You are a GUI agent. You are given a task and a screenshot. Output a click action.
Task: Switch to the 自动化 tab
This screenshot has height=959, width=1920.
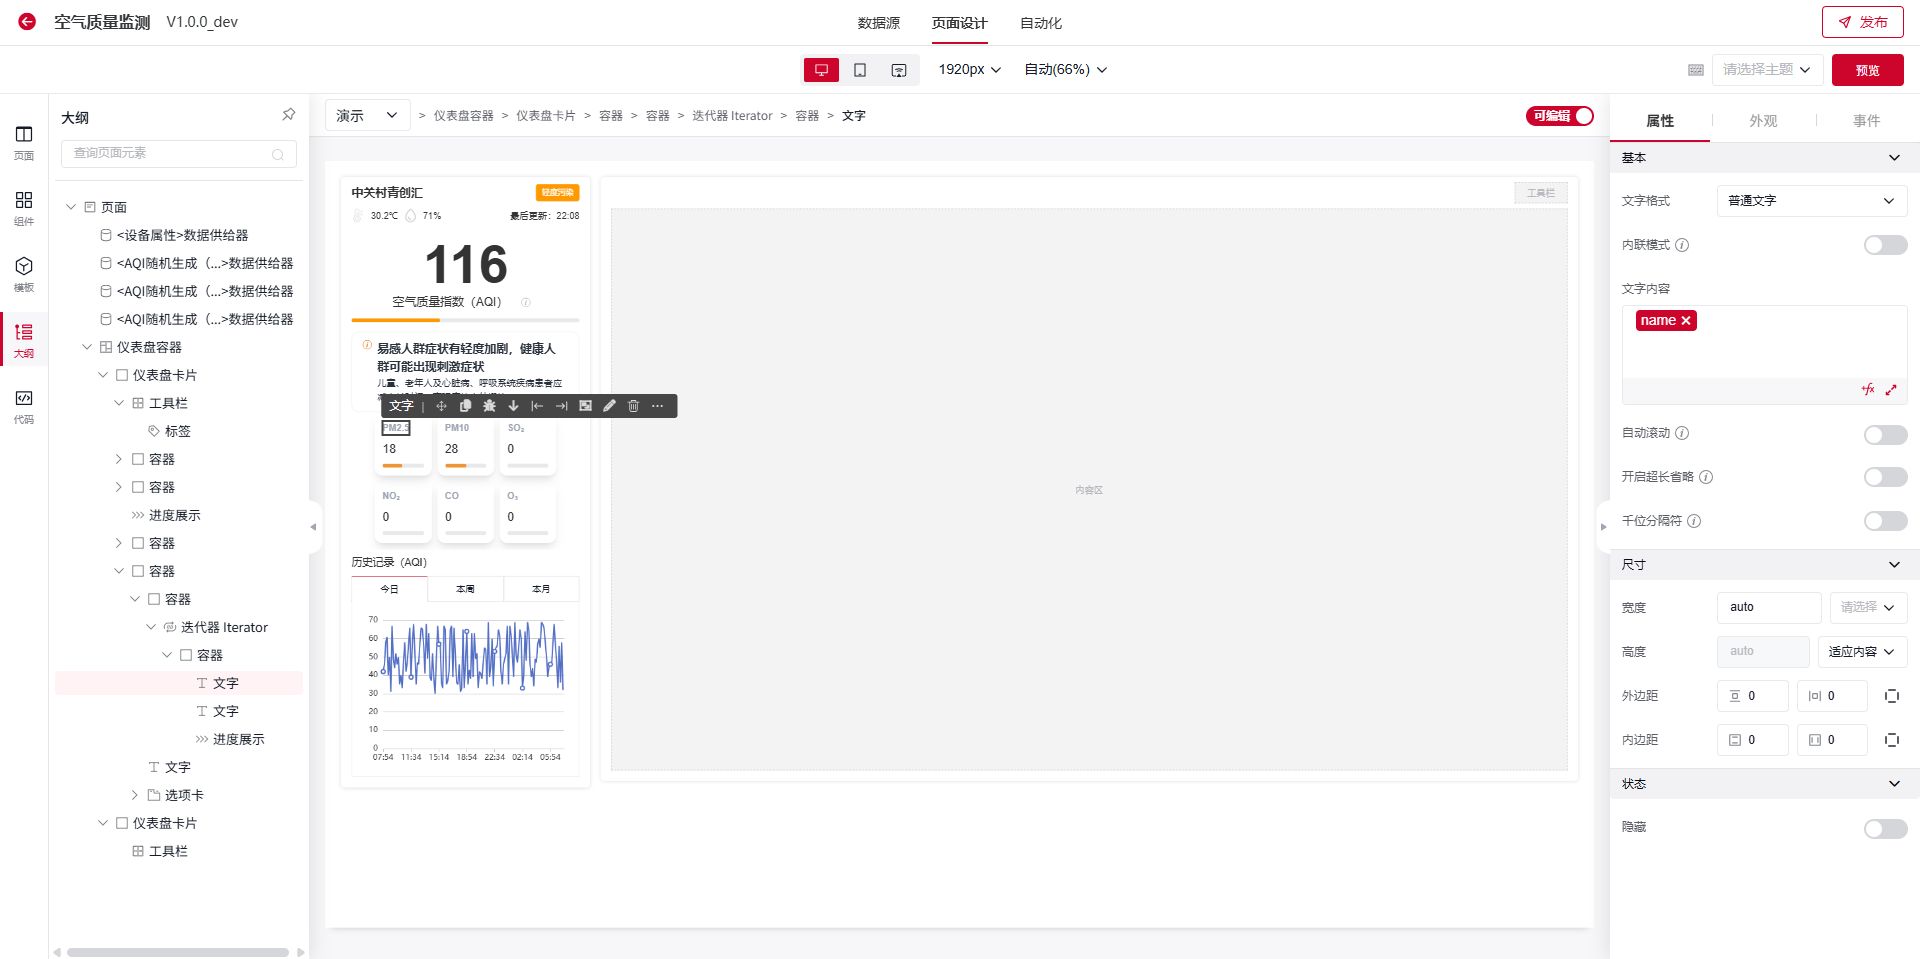[x=1040, y=22]
